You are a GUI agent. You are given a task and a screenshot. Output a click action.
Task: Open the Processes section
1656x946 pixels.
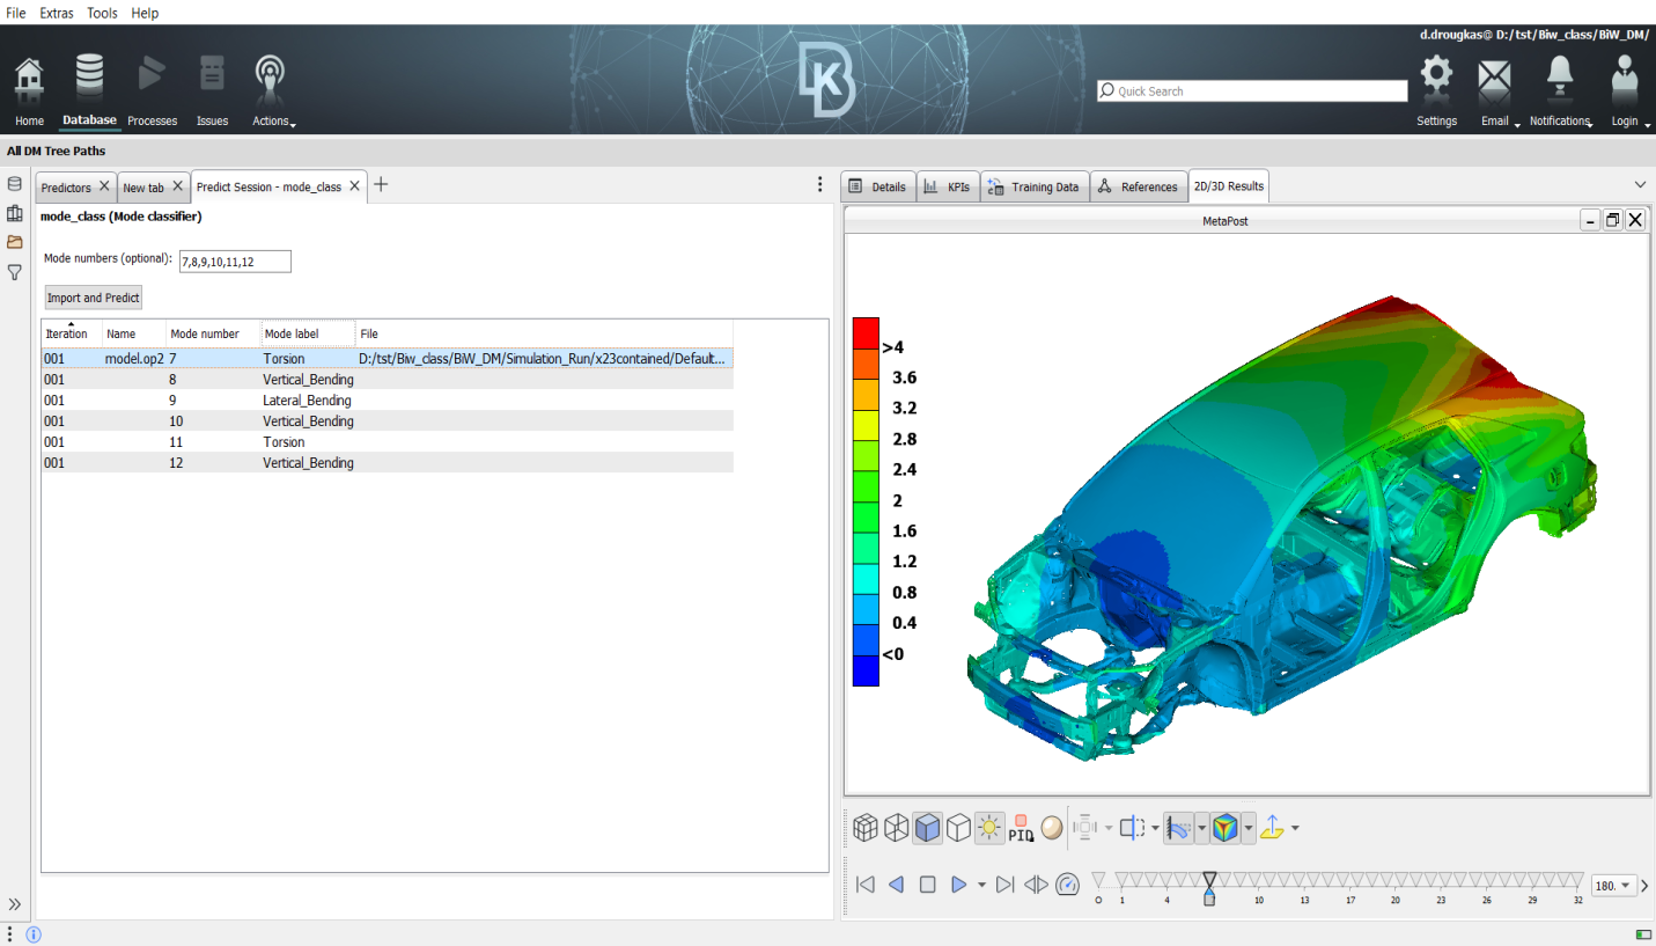(x=152, y=91)
